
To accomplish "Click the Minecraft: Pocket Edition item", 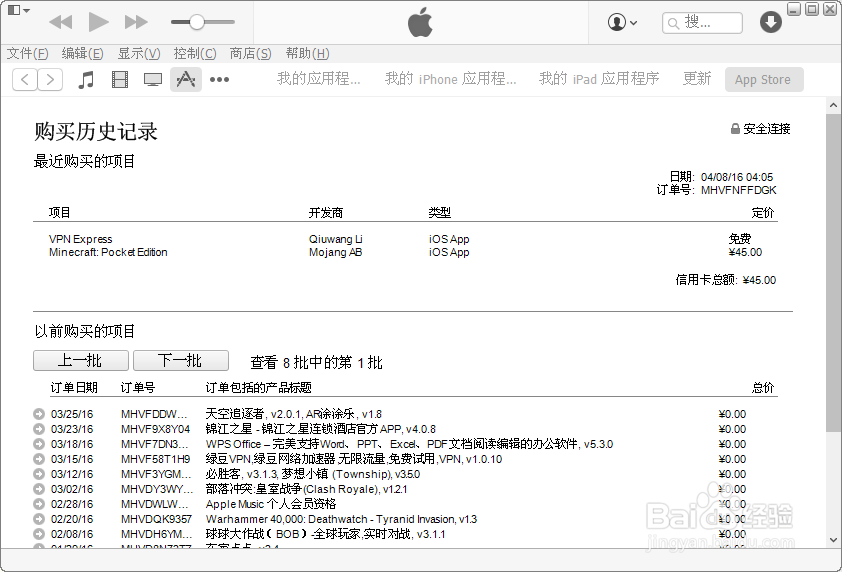I will coord(108,252).
